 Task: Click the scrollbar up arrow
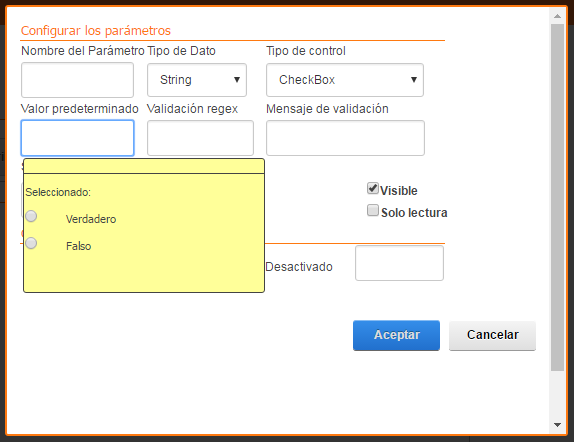coord(558,16)
